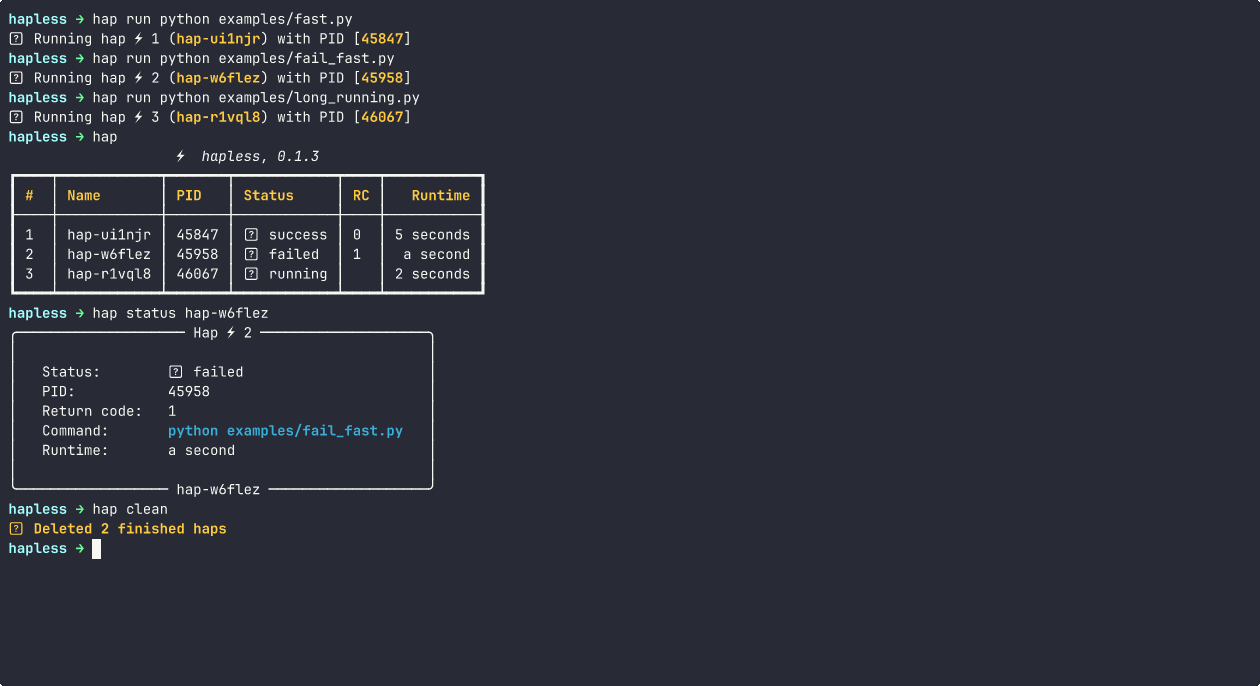Click the success status icon for hap-ui1njr
The image size is (1260, 686).
pyautogui.click(x=251, y=234)
